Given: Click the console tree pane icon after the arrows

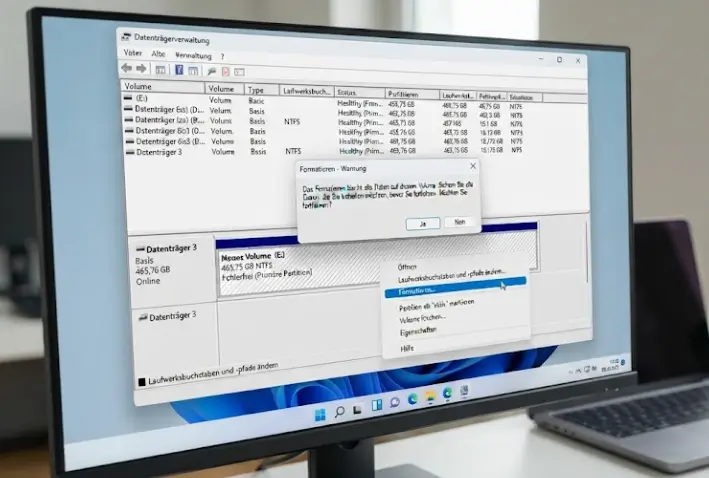Looking at the screenshot, I should point(160,70).
